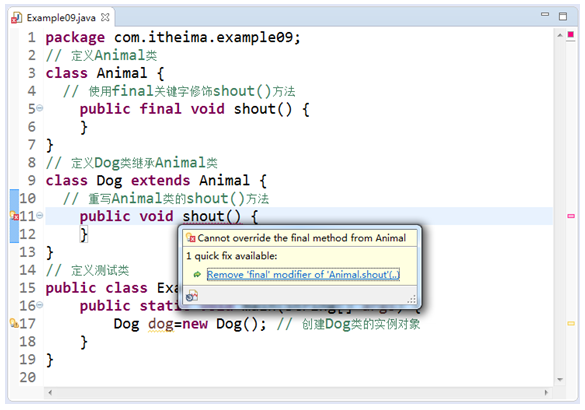585x410 pixels.
Task: Apply the Remove 'final' modifier quick fix
Action: [x=303, y=275]
